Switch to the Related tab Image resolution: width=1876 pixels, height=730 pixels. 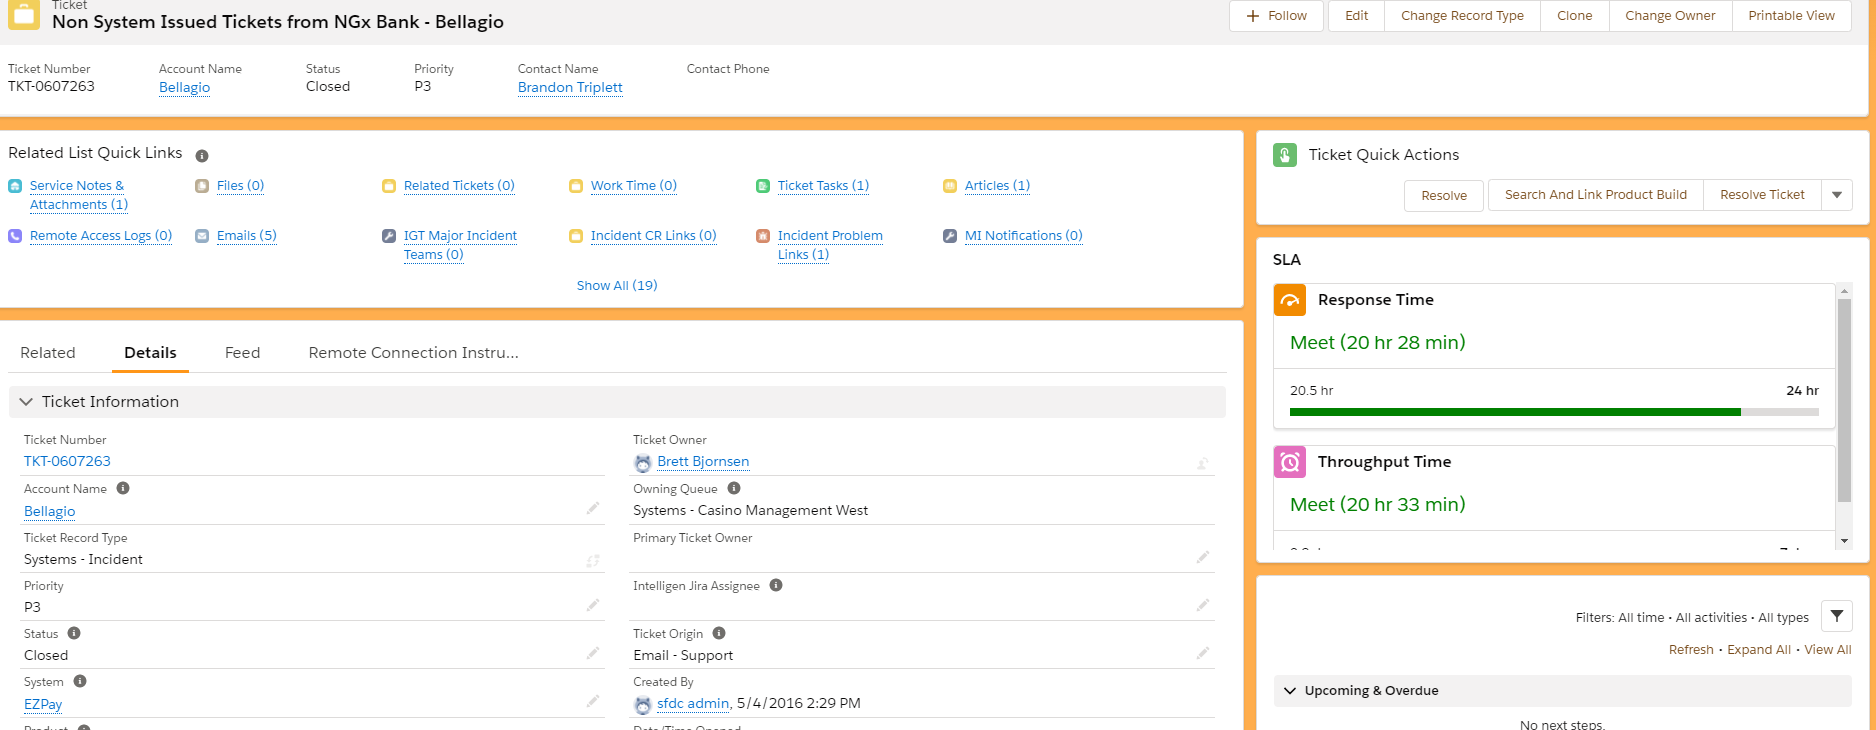[48, 353]
